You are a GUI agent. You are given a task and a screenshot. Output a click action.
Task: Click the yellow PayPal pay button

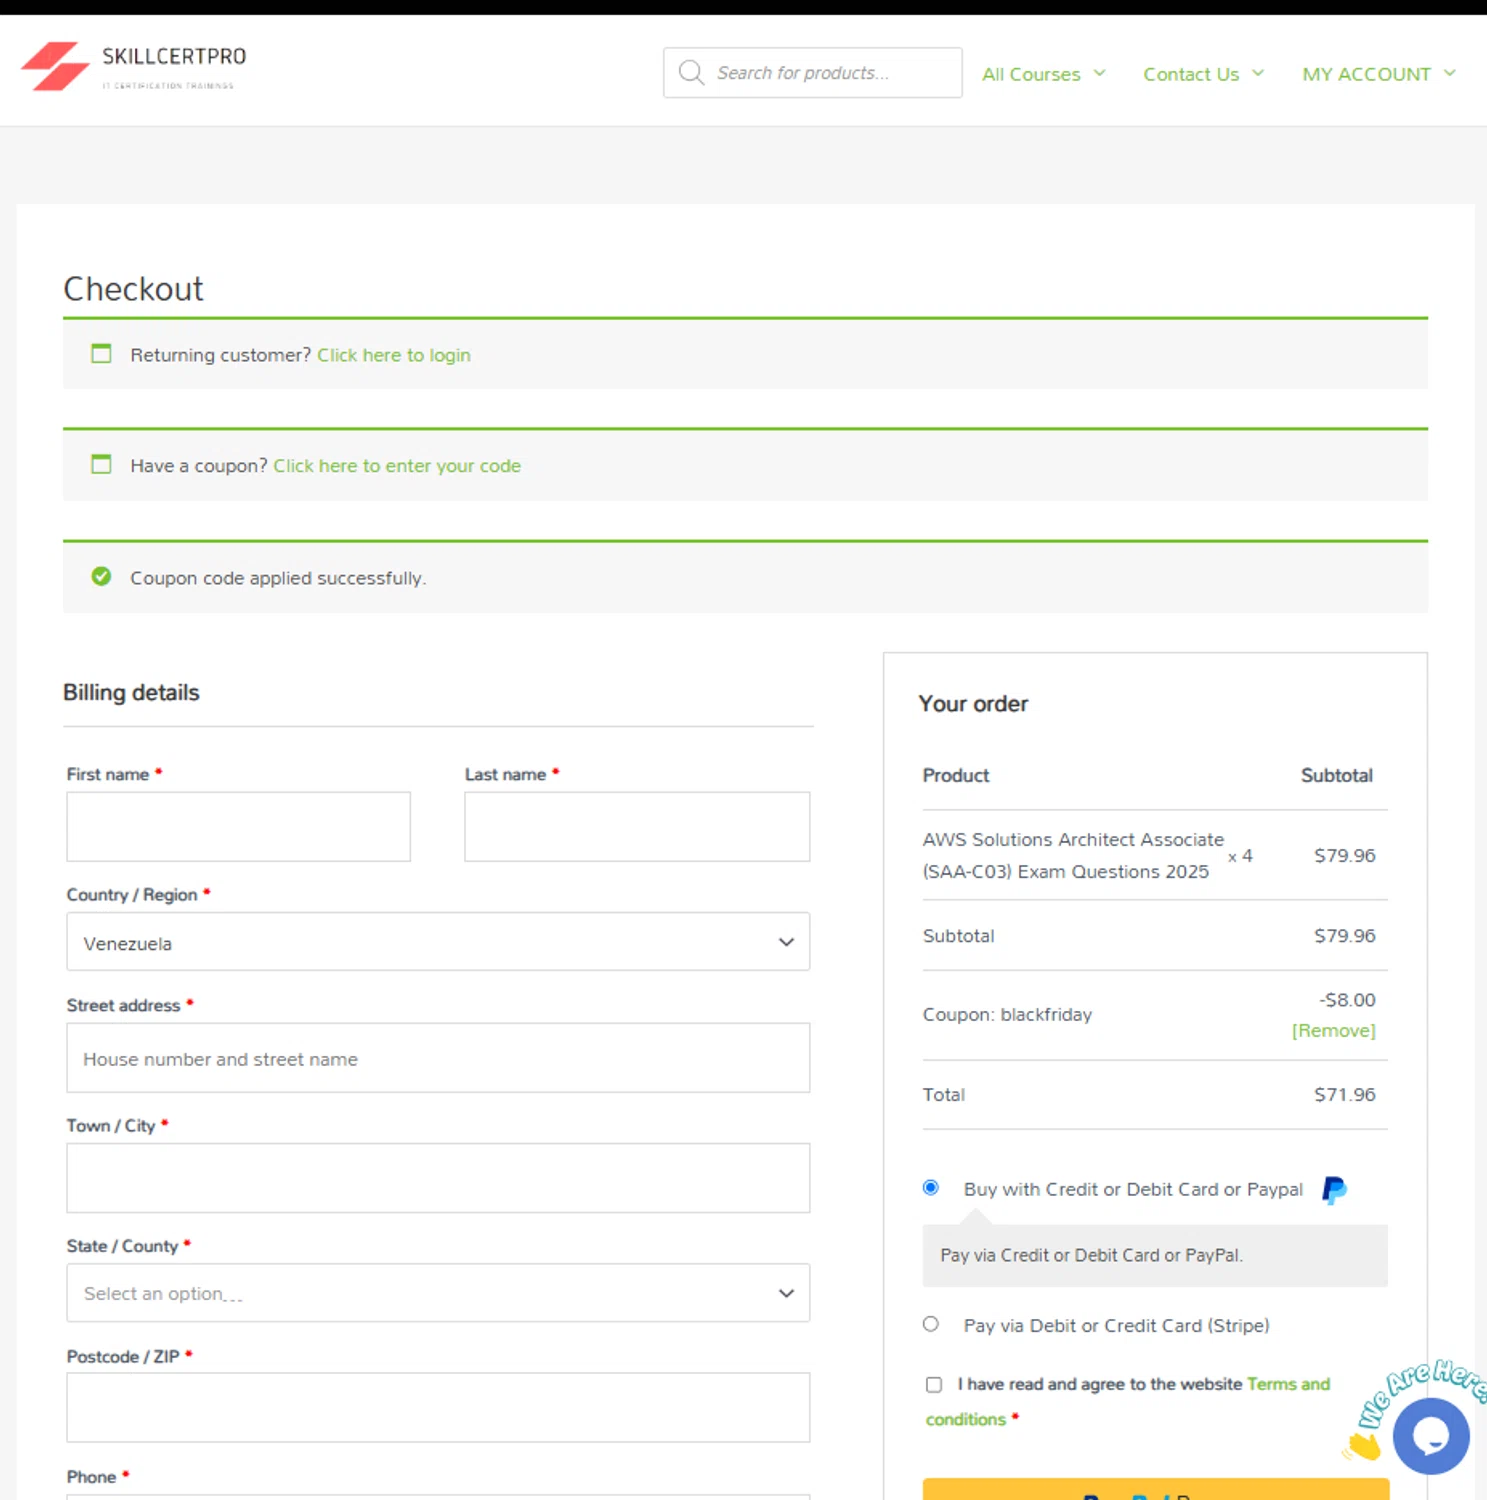[1155, 1489]
